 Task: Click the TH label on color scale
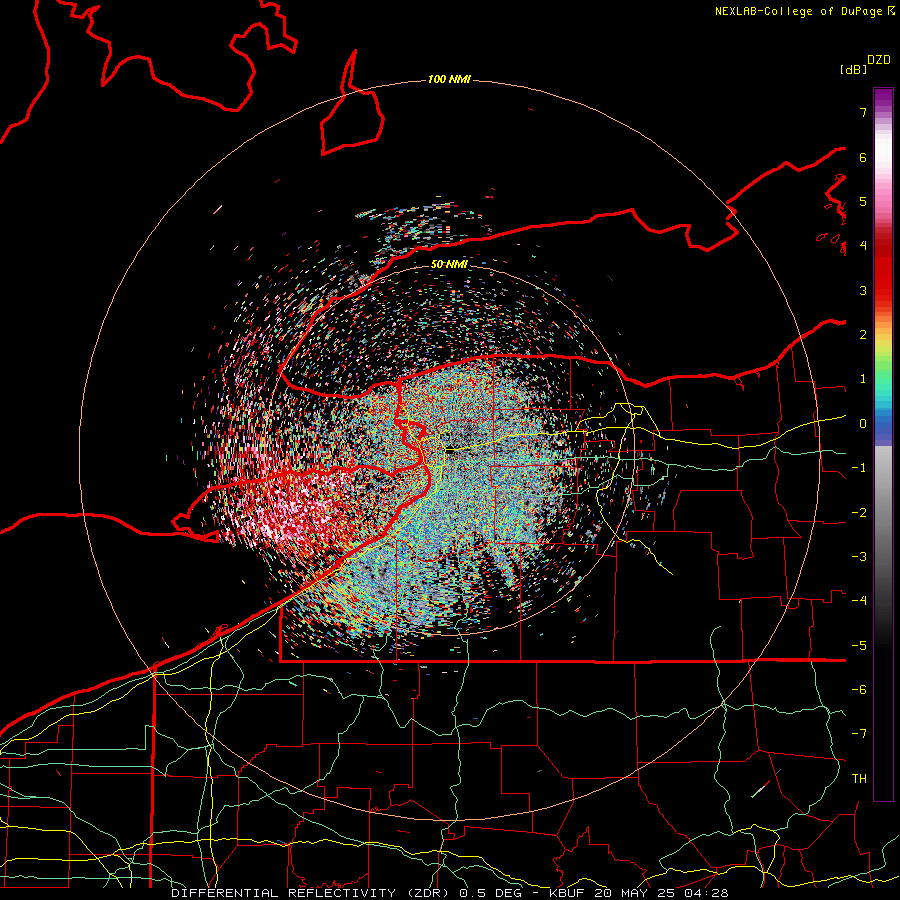pyautogui.click(x=859, y=778)
